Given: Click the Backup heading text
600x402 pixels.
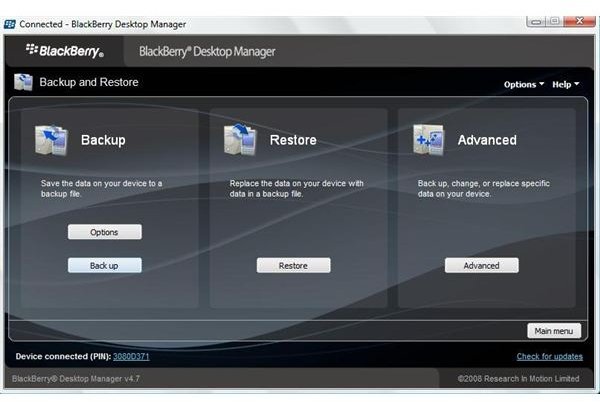Looking at the screenshot, I should coord(103,140).
